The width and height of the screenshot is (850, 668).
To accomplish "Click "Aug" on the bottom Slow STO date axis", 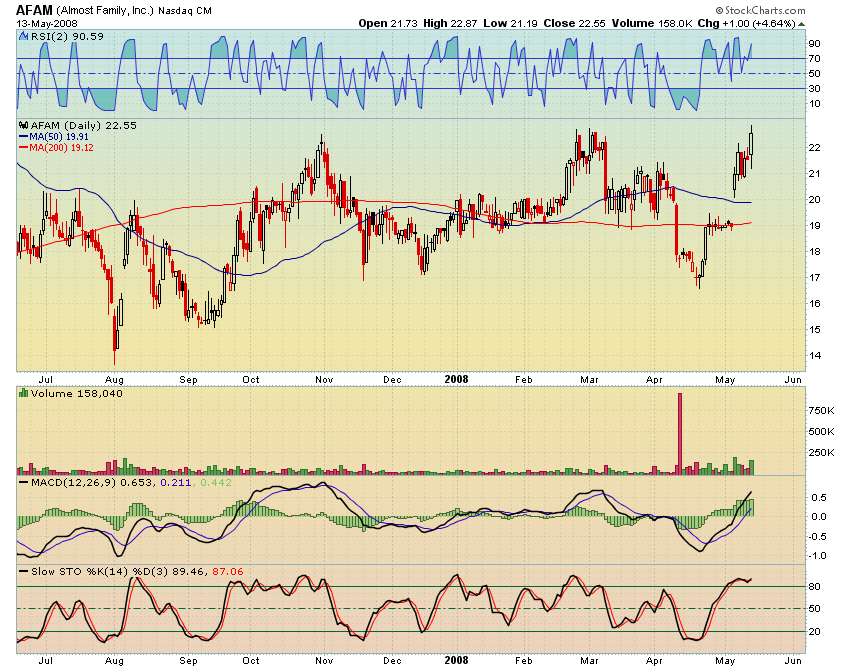I will pos(114,661).
